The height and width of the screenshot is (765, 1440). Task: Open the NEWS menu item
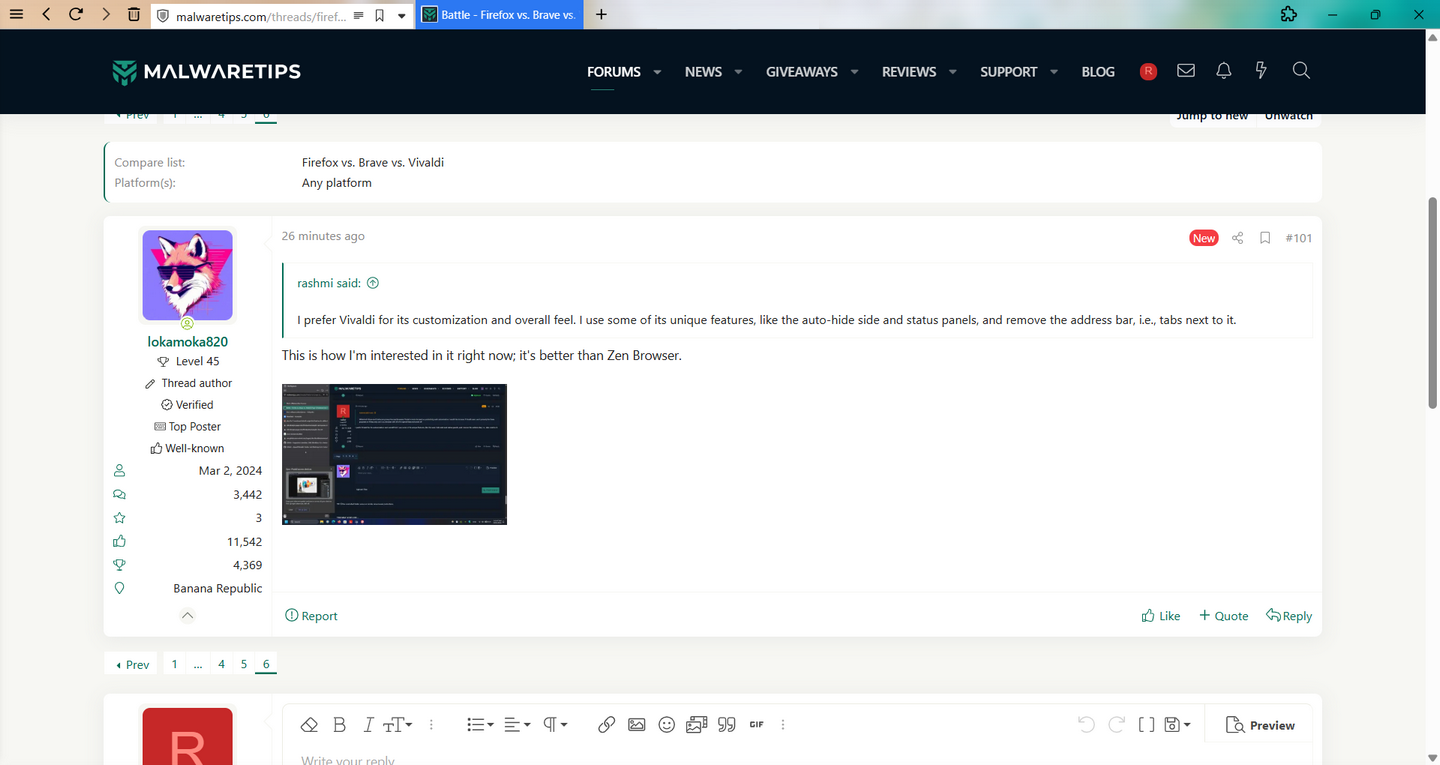click(703, 72)
